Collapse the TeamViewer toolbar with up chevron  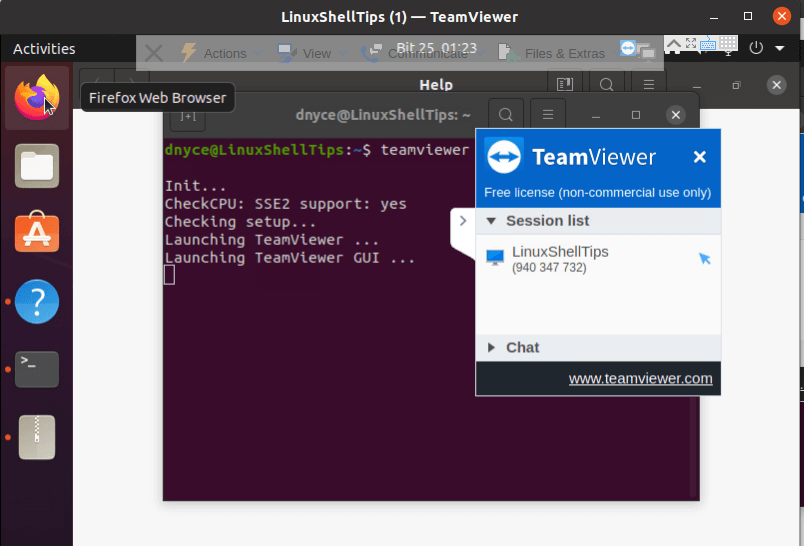pyautogui.click(x=673, y=44)
